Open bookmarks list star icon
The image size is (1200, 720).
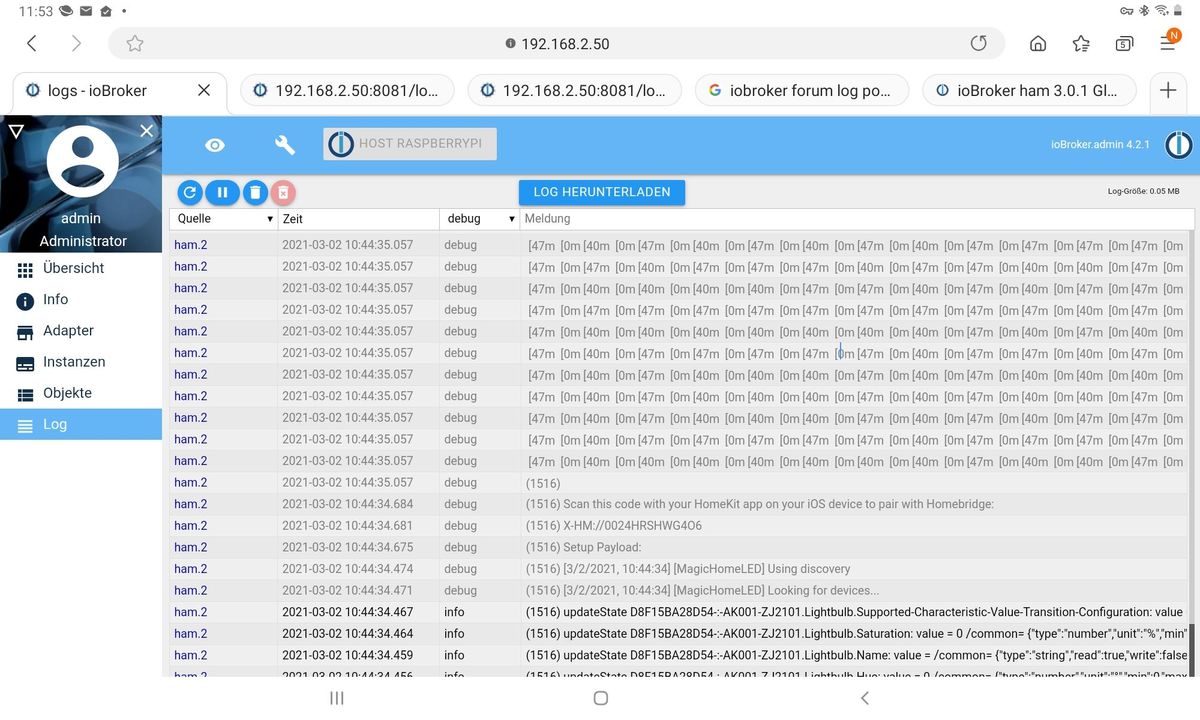pos(1081,43)
